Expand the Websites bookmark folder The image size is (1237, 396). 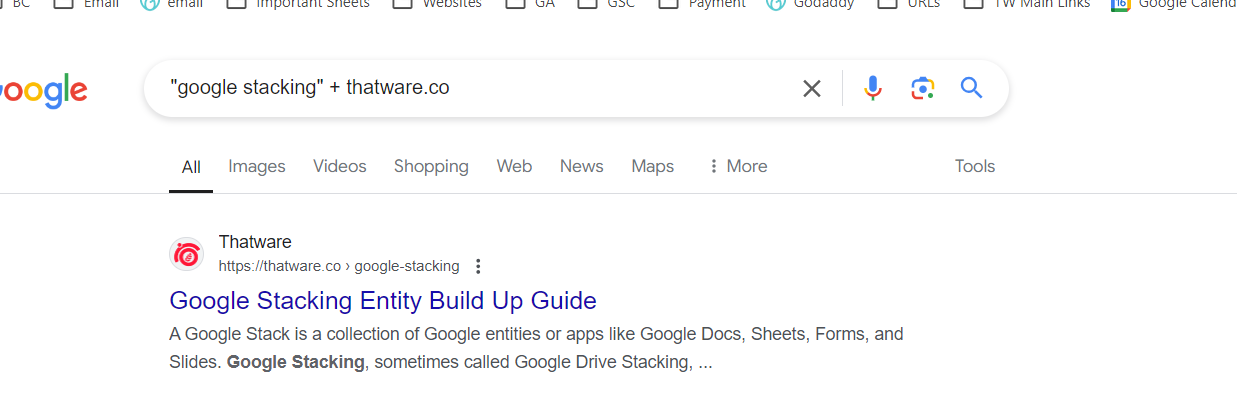437,4
